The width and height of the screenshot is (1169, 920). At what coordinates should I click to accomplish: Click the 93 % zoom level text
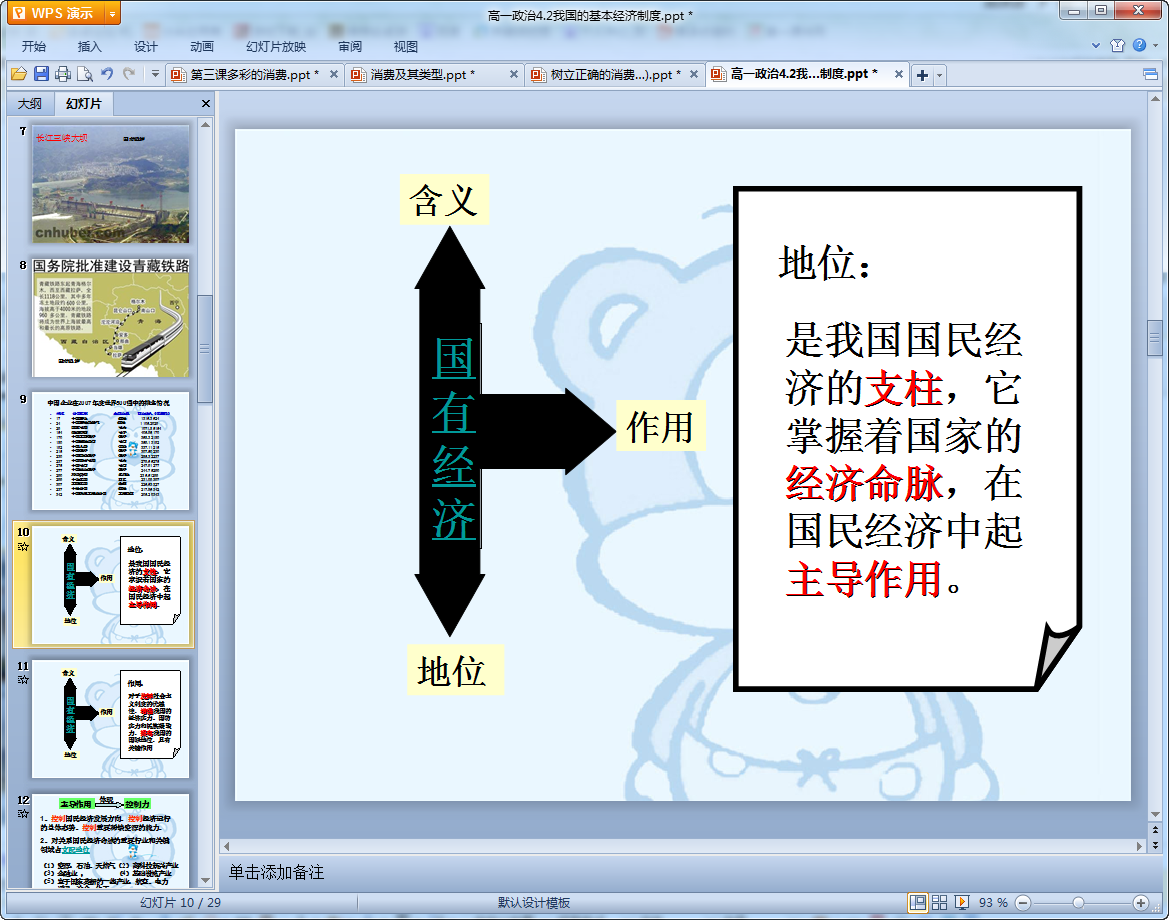click(x=993, y=903)
